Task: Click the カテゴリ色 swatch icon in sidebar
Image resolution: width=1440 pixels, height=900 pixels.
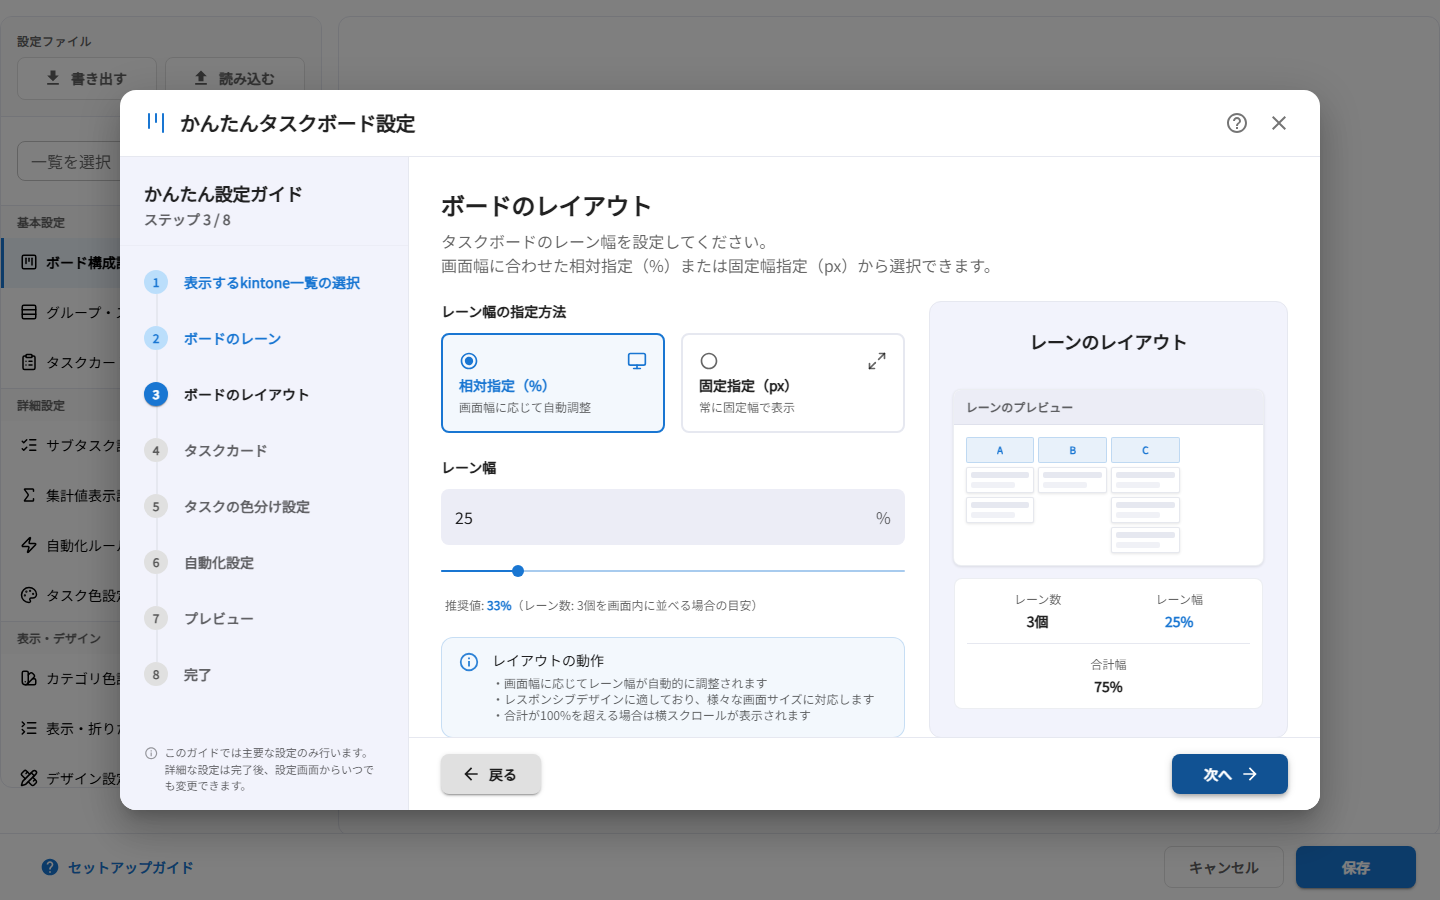Action: coord(29,678)
